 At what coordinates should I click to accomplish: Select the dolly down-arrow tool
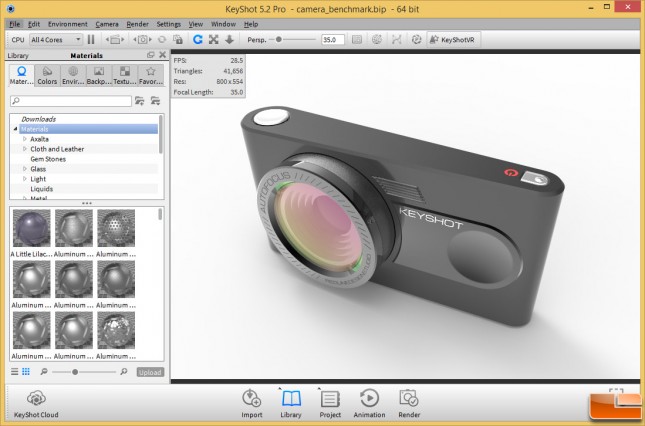click(229, 39)
